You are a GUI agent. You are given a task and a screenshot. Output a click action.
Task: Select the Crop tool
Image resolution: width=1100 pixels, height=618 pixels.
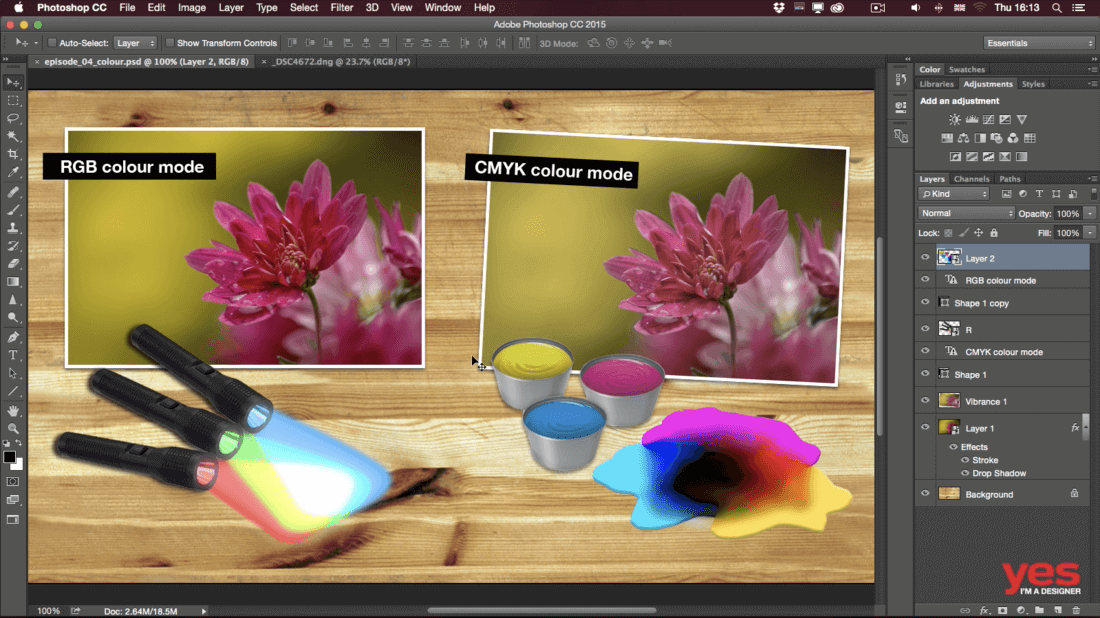[x=13, y=154]
